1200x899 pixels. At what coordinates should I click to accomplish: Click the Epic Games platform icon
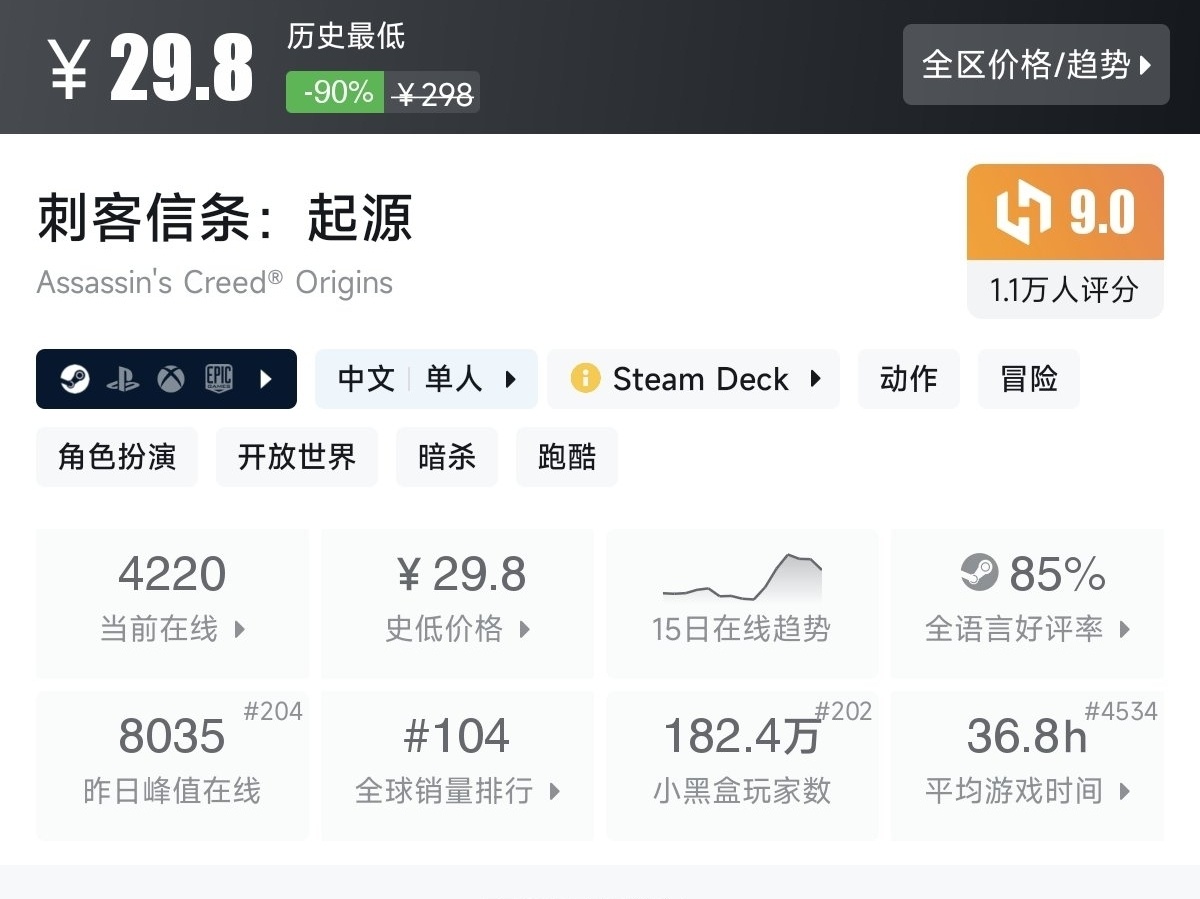(x=219, y=379)
